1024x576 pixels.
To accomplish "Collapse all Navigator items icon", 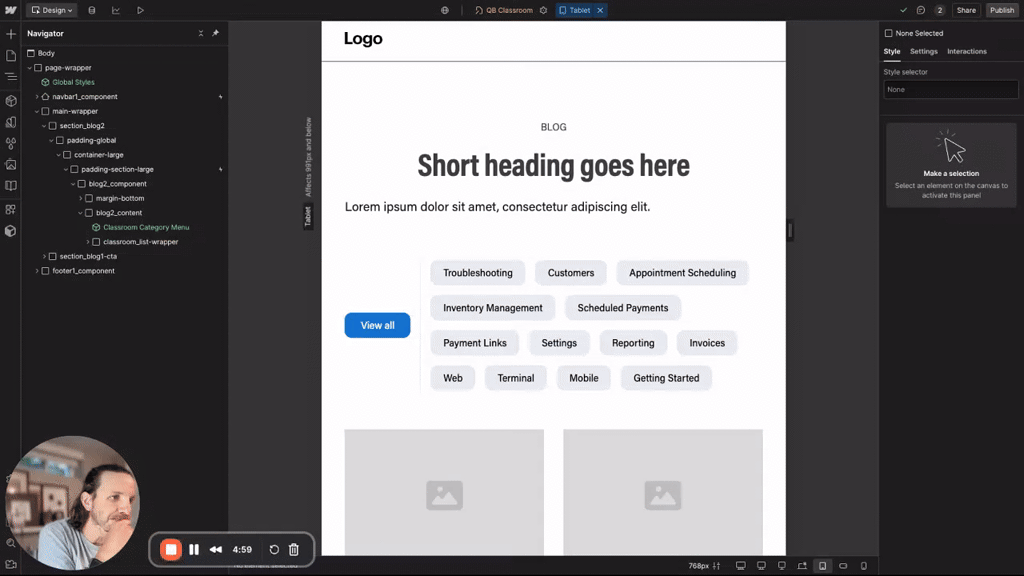I will tap(200, 33).
